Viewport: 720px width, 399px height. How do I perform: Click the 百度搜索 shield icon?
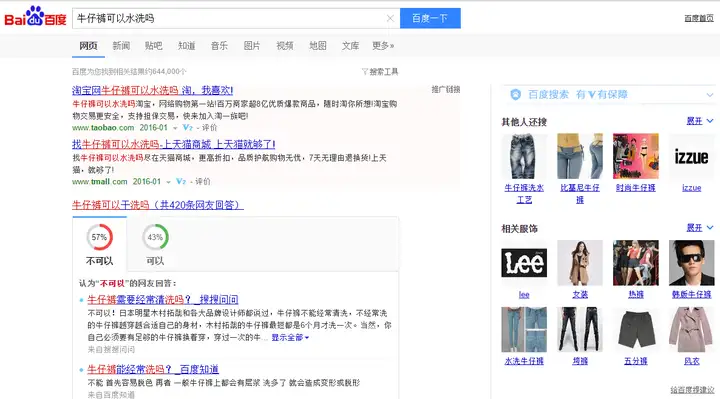coord(516,95)
